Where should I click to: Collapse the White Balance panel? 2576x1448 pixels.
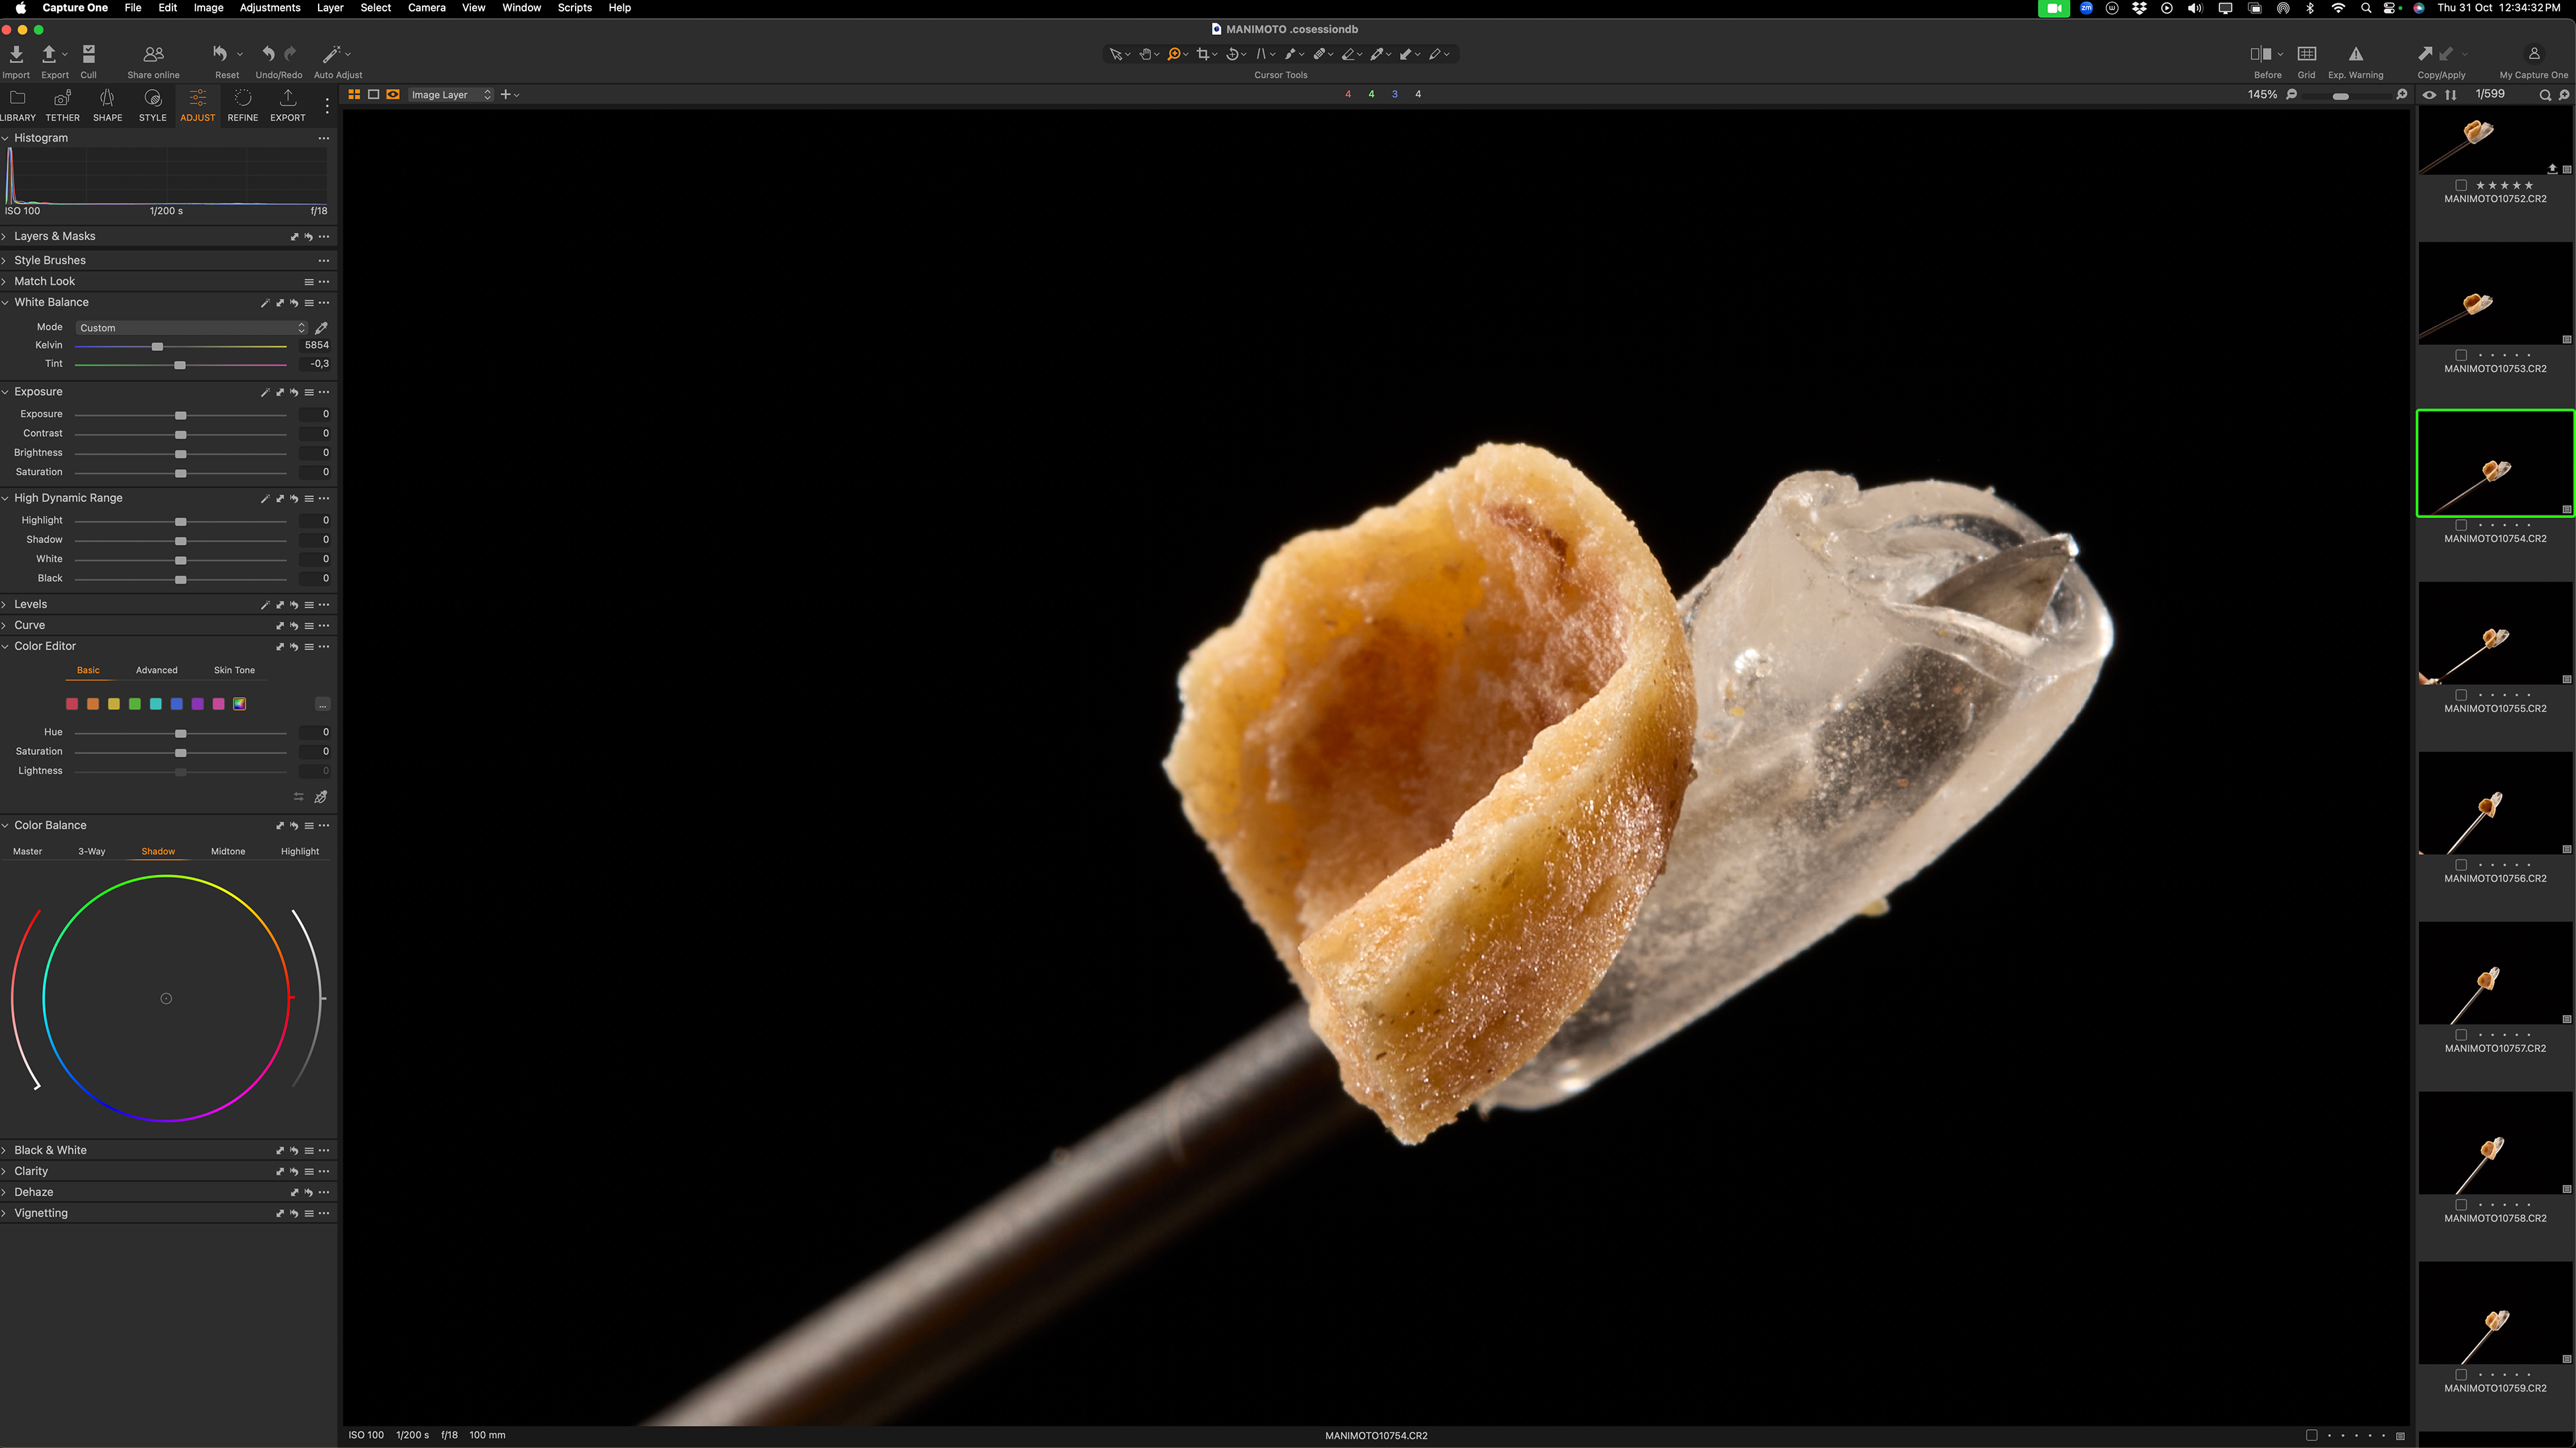[x=5, y=302]
